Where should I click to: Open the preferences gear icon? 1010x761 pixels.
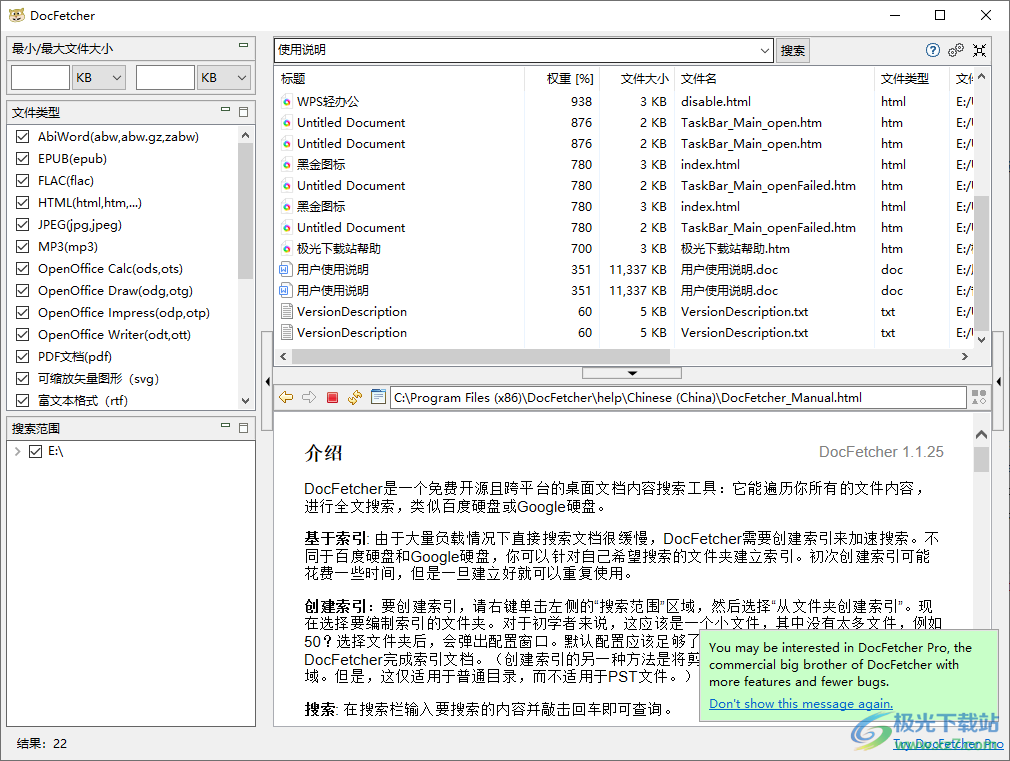(x=957, y=49)
